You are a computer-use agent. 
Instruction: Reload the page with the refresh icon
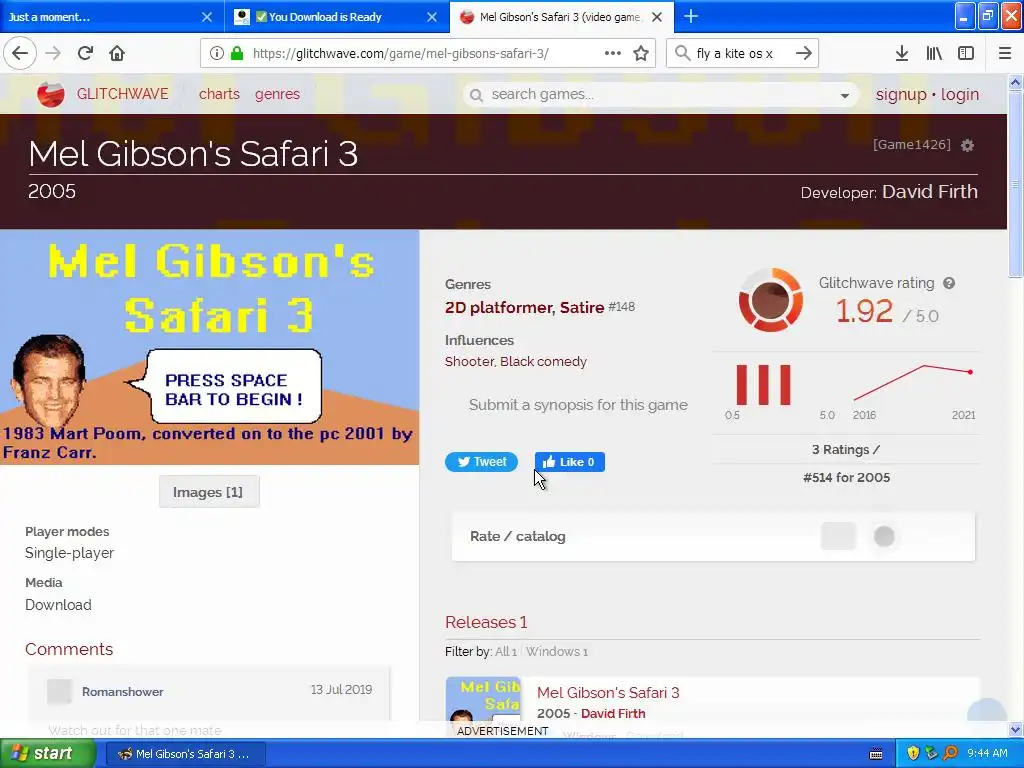[x=85, y=53]
